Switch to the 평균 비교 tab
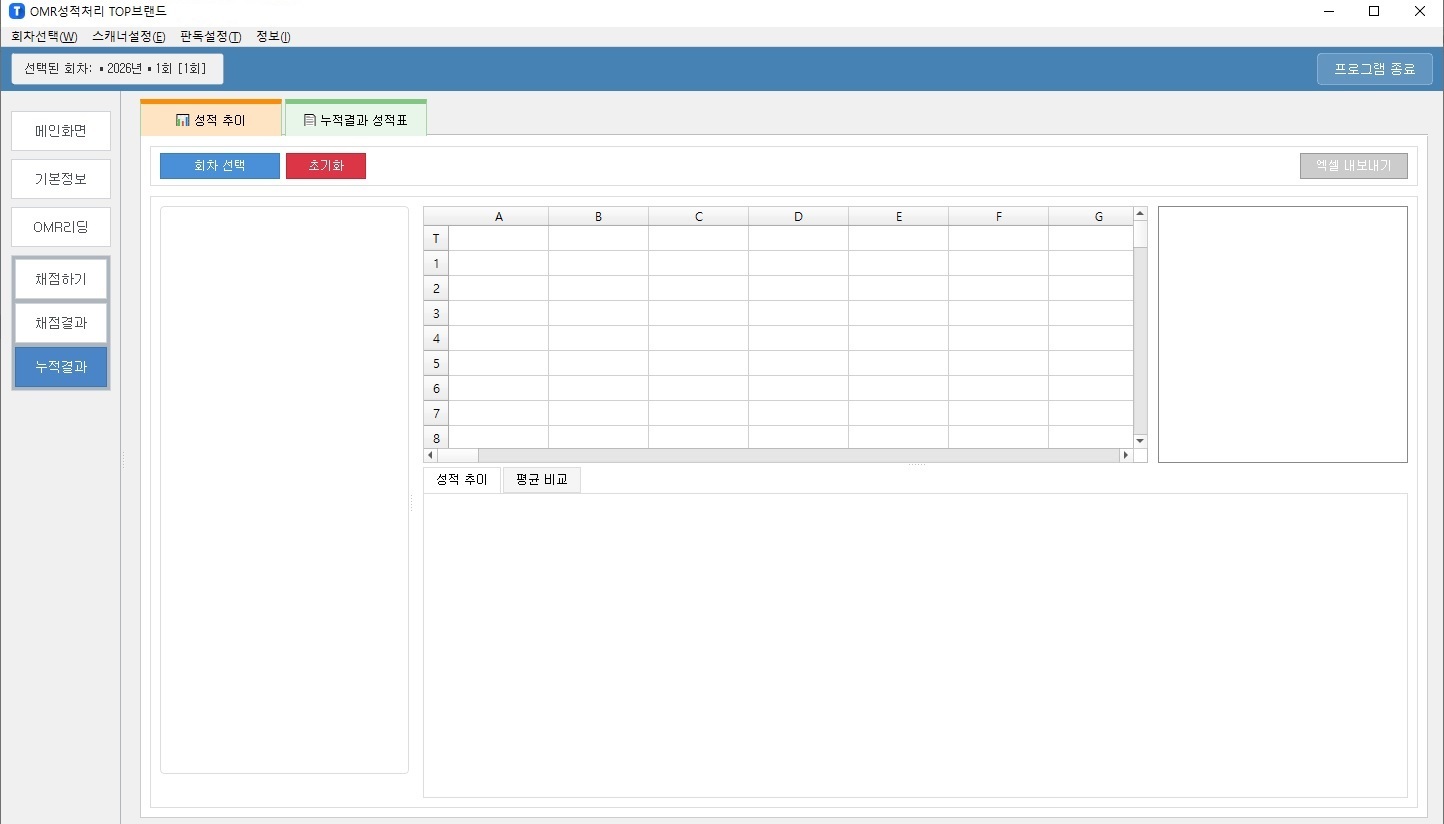This screenshot has width=1444, height=824. tap(541, 480)
